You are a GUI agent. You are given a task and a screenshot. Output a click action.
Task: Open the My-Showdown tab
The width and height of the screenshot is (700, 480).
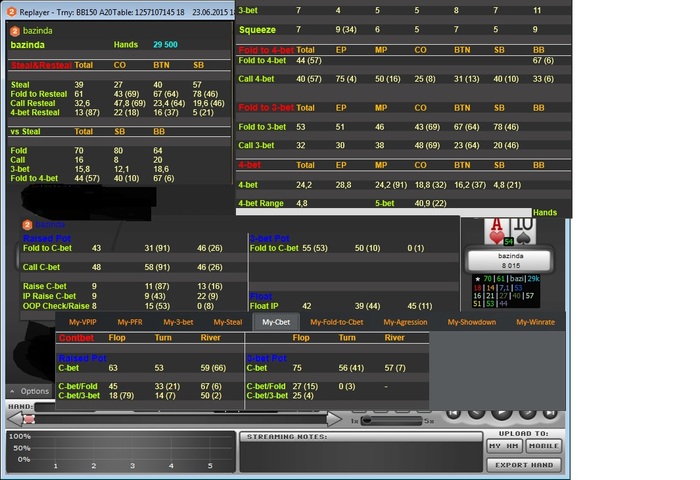(x=472, y=322)
